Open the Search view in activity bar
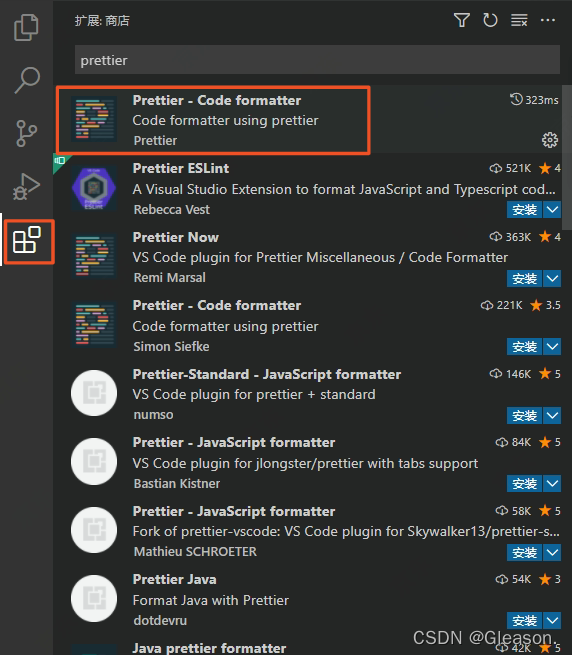Image resolution: width=572 pixels, height=655 pixels. point(27,80)
